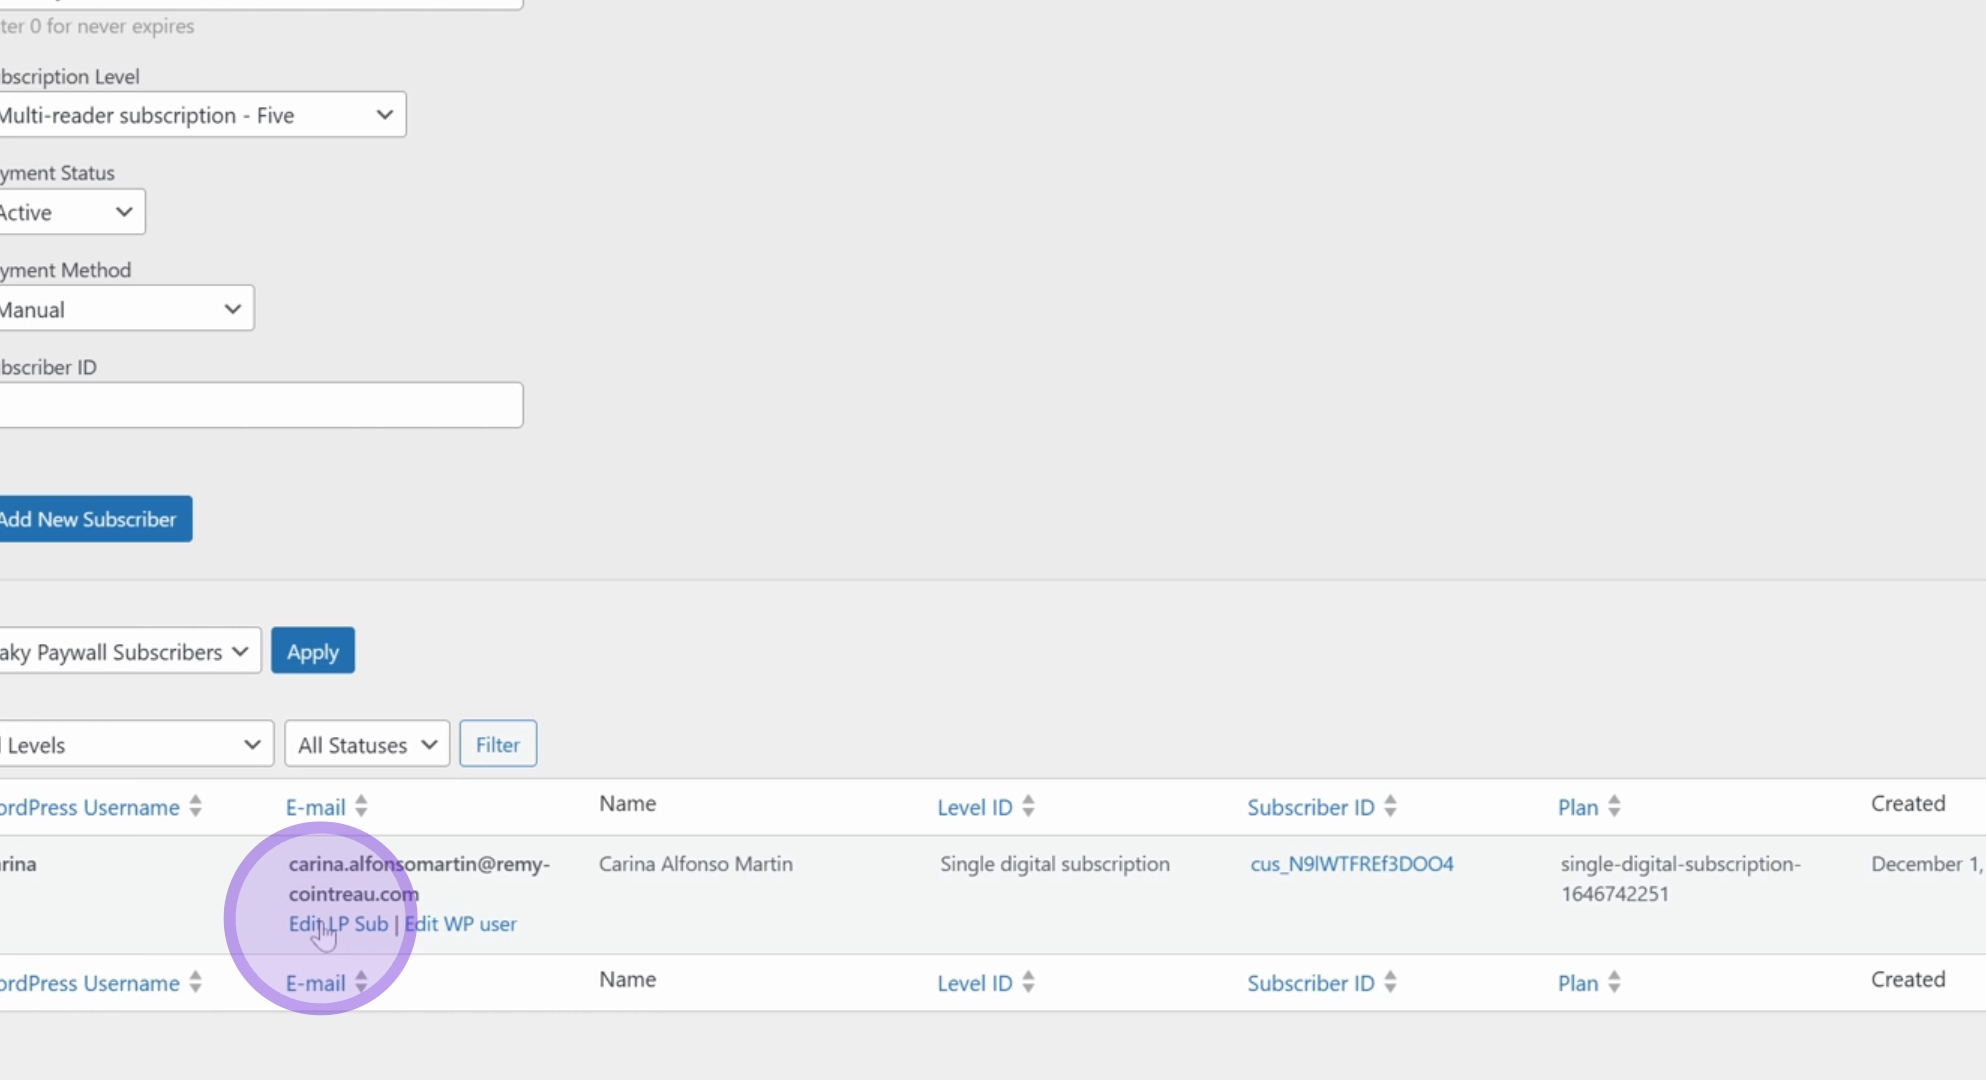
Task: Click the Filter button
Action: [x=498, y=744]
